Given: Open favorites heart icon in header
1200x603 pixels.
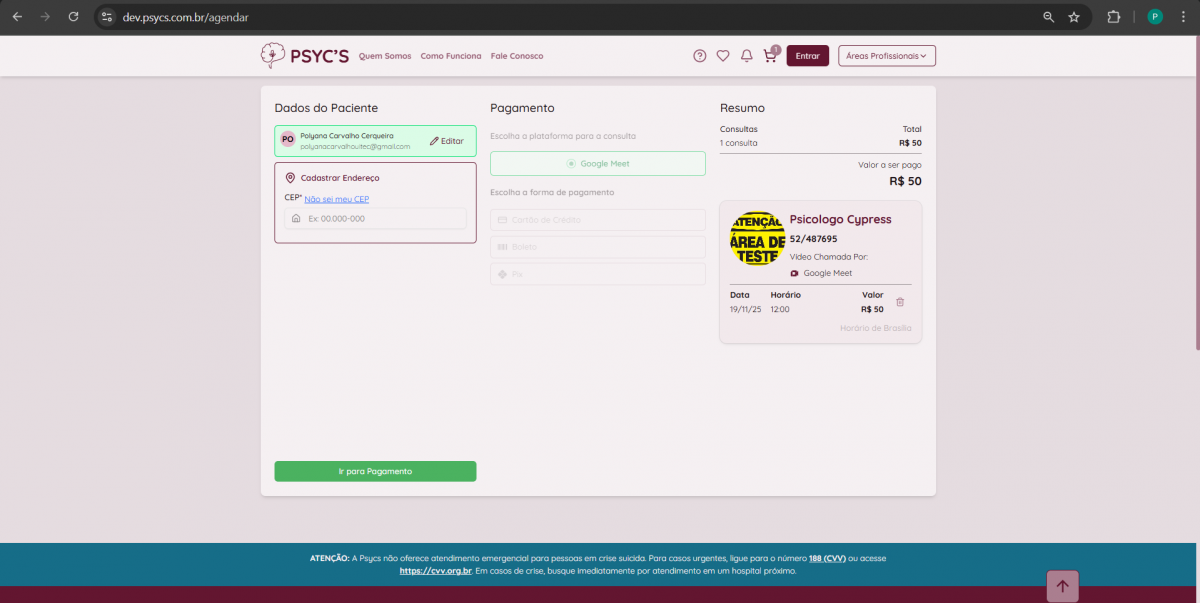Looking at the screenshot, I should pyautogui.click(x=723, y=56).
